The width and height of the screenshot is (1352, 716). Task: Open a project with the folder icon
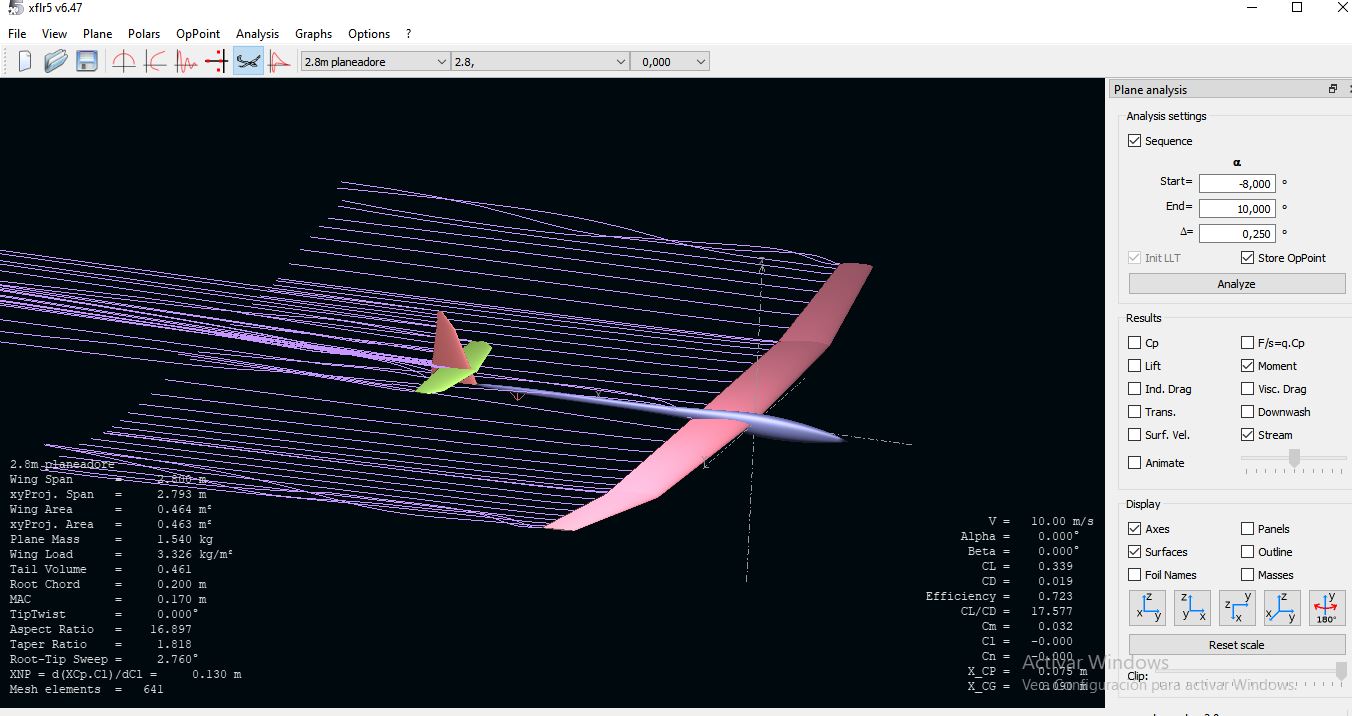(56, 62)
